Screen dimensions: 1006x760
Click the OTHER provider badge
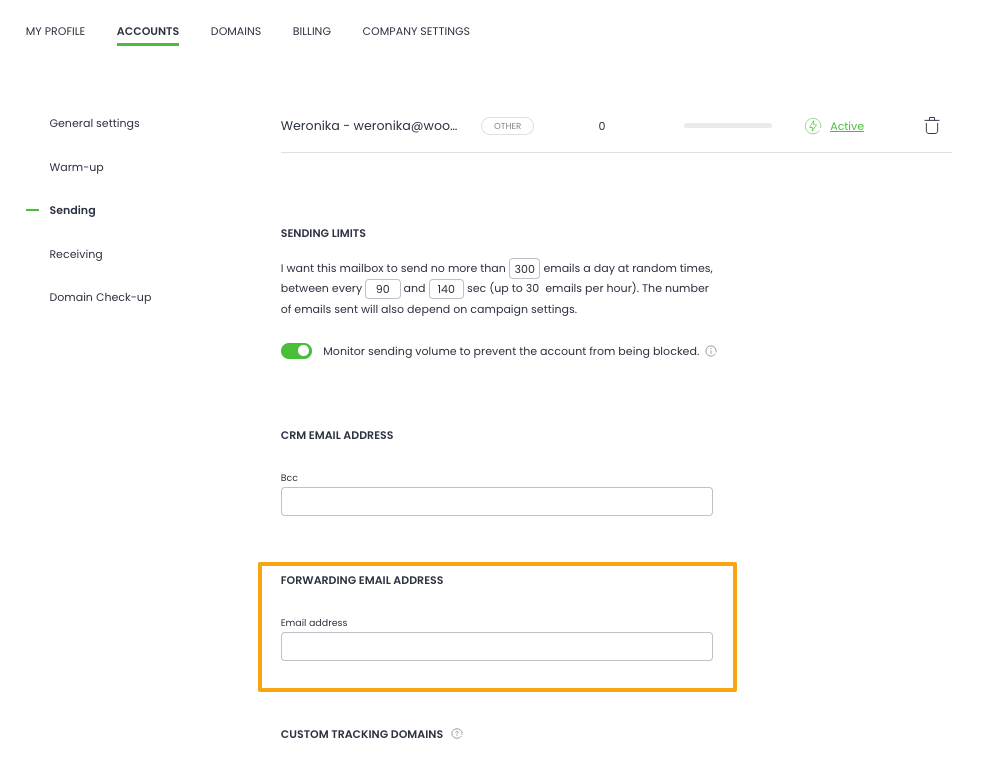507,126
